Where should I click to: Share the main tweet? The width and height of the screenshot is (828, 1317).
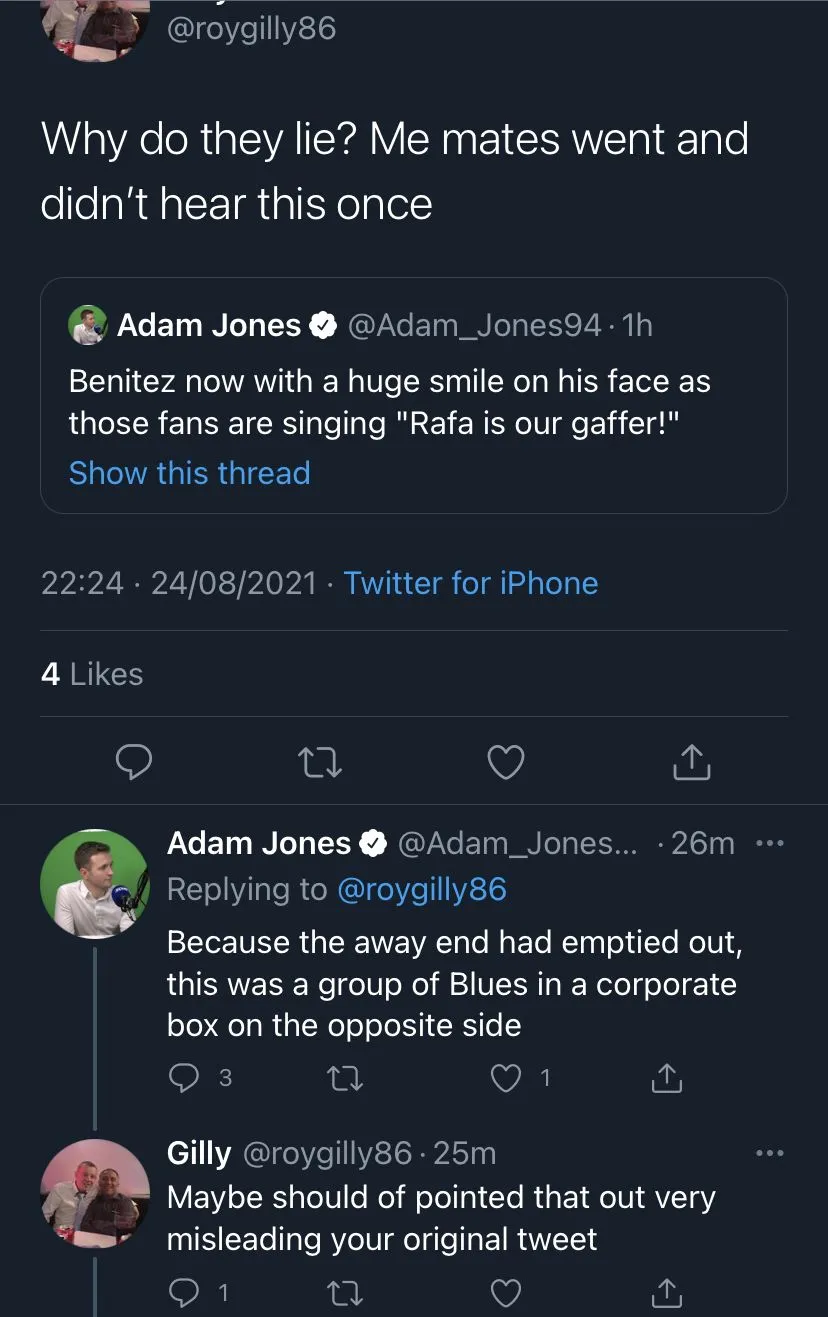691,762
